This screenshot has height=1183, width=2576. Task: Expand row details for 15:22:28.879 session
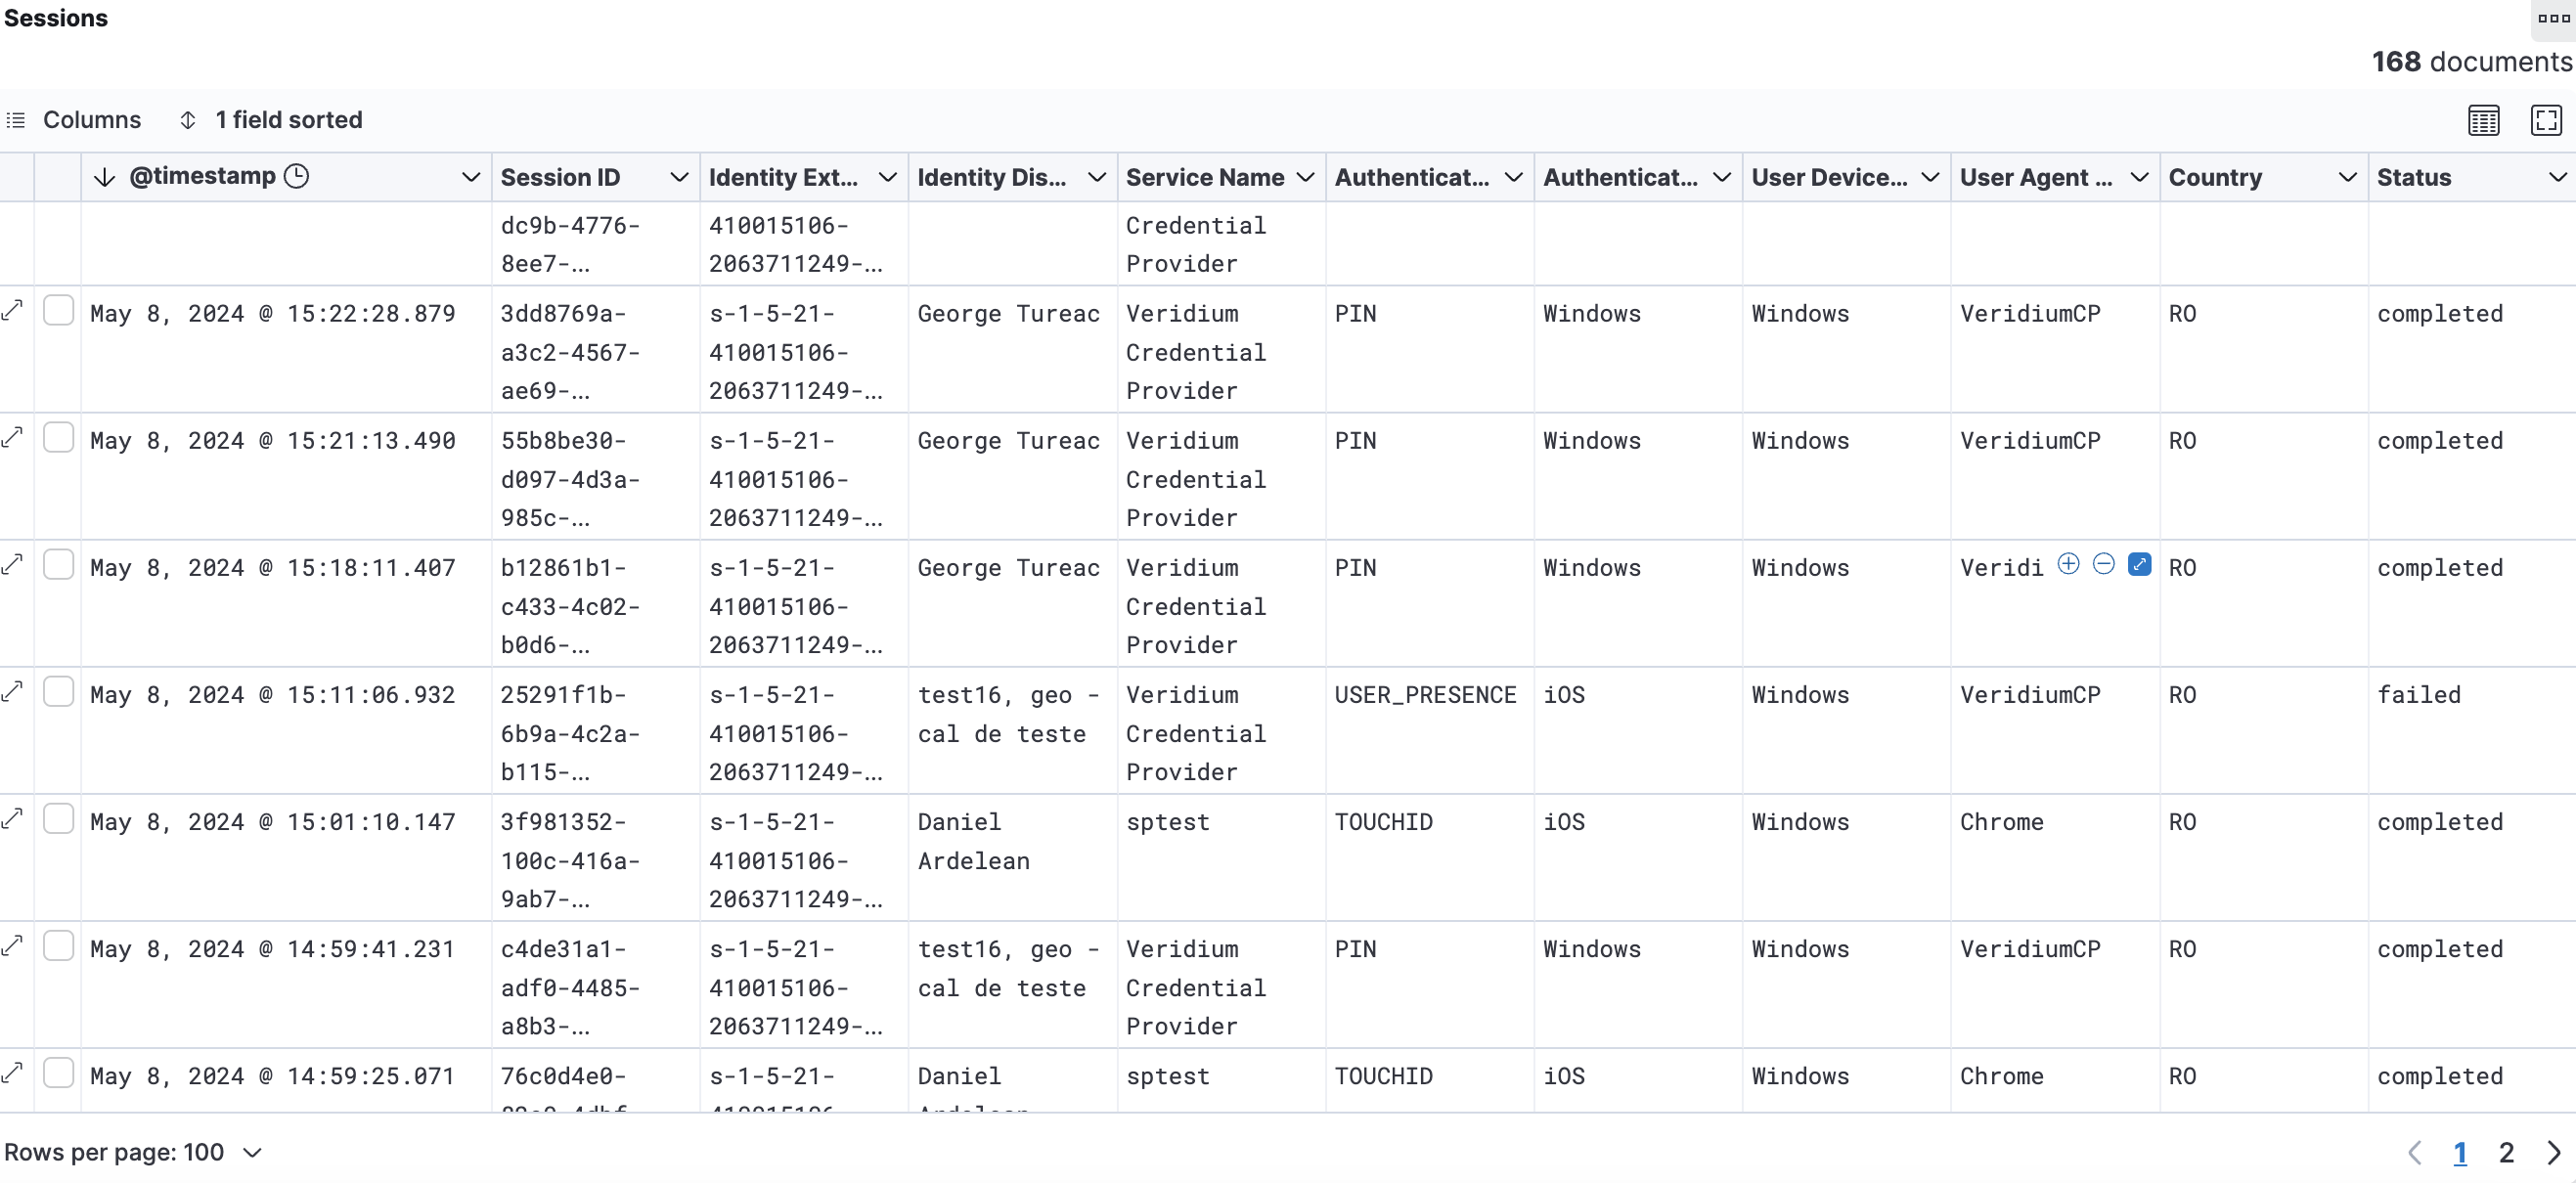(x=13, y=311)
